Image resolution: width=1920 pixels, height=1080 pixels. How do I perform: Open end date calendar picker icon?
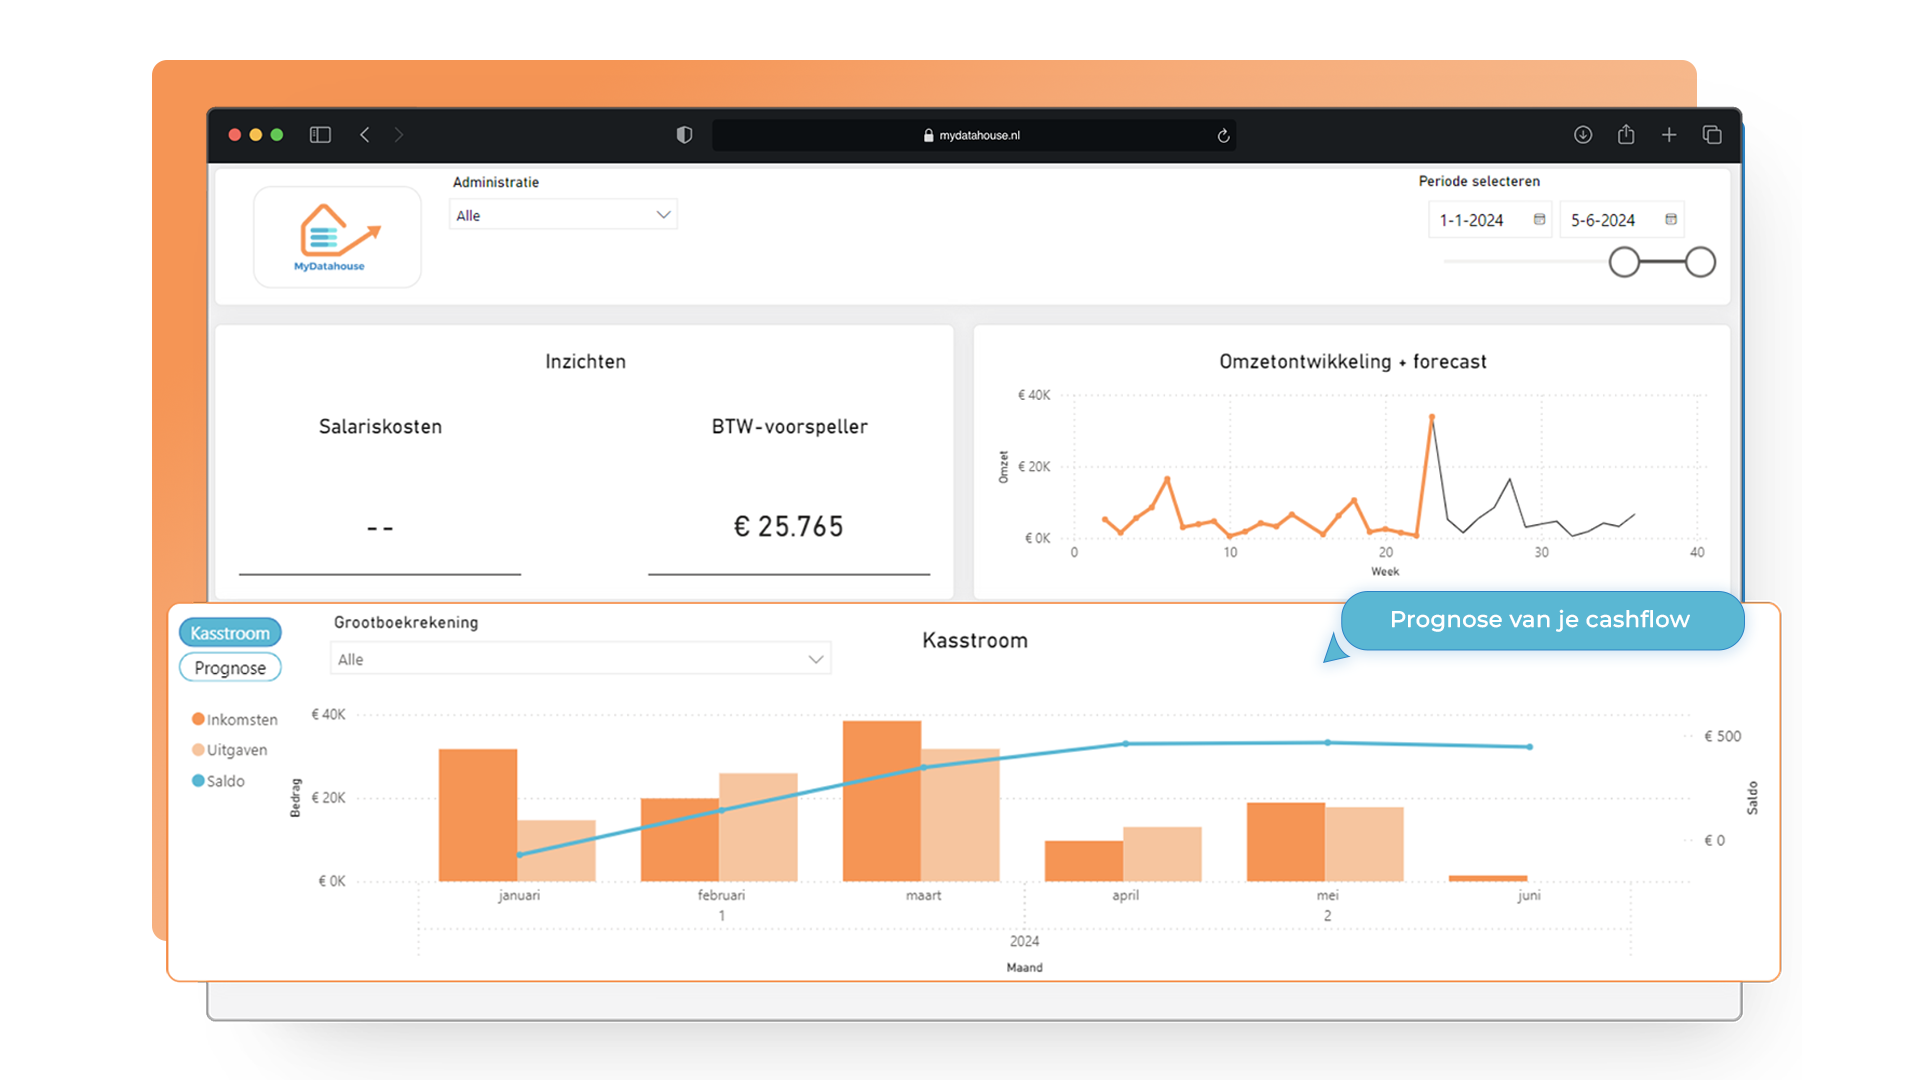pyautogui.click(x=1671, y=220)
